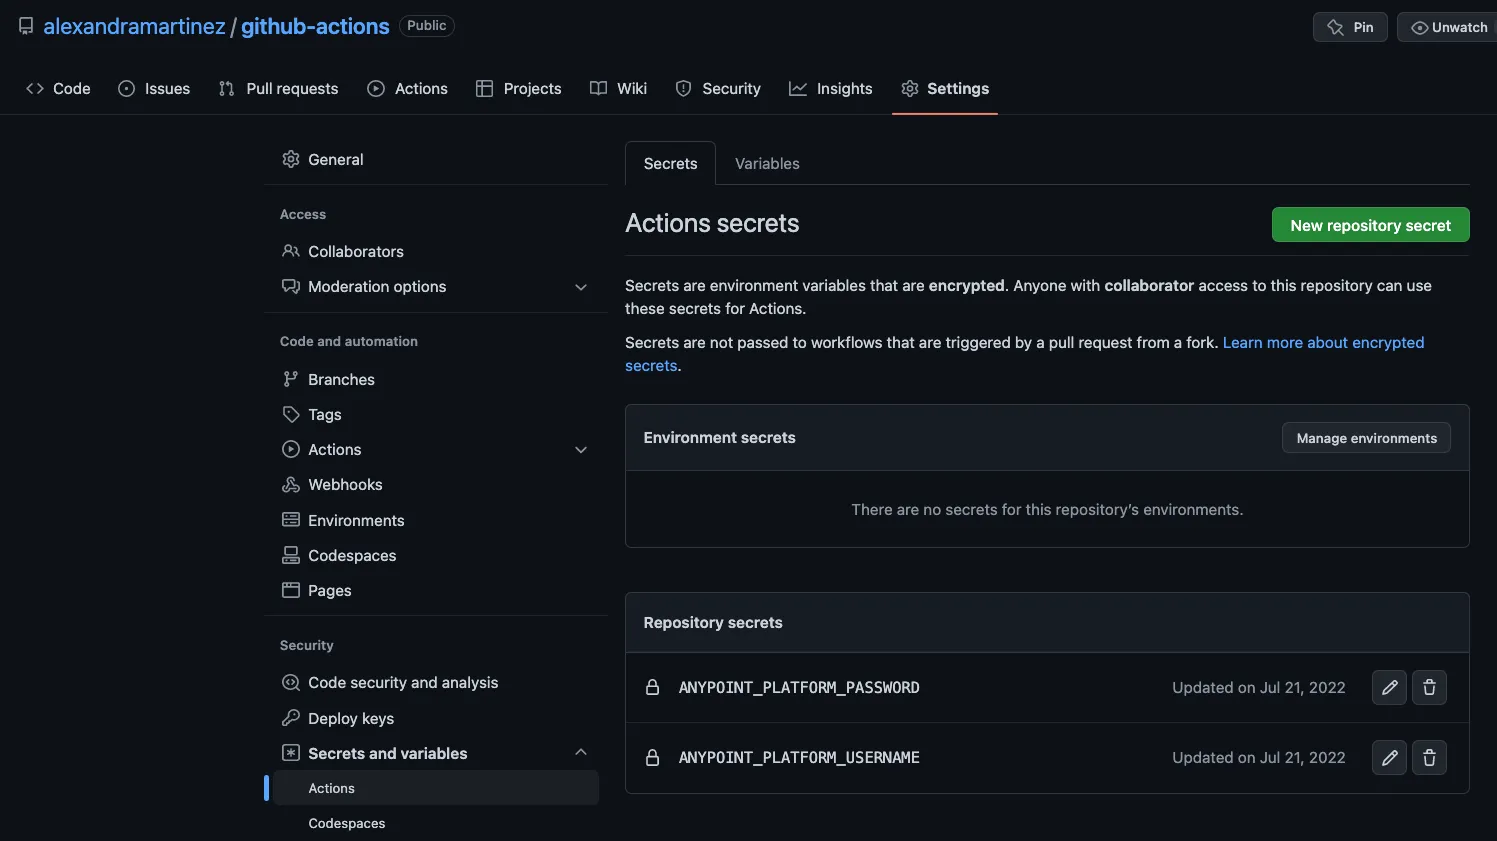Viewport: 1497px width, 841px height.
Task: Open the Tags settings label
Action: (x=325, y=414)
